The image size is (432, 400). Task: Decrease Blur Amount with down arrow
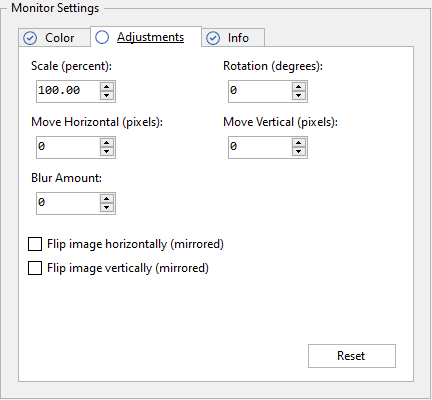tap(107, 208)
